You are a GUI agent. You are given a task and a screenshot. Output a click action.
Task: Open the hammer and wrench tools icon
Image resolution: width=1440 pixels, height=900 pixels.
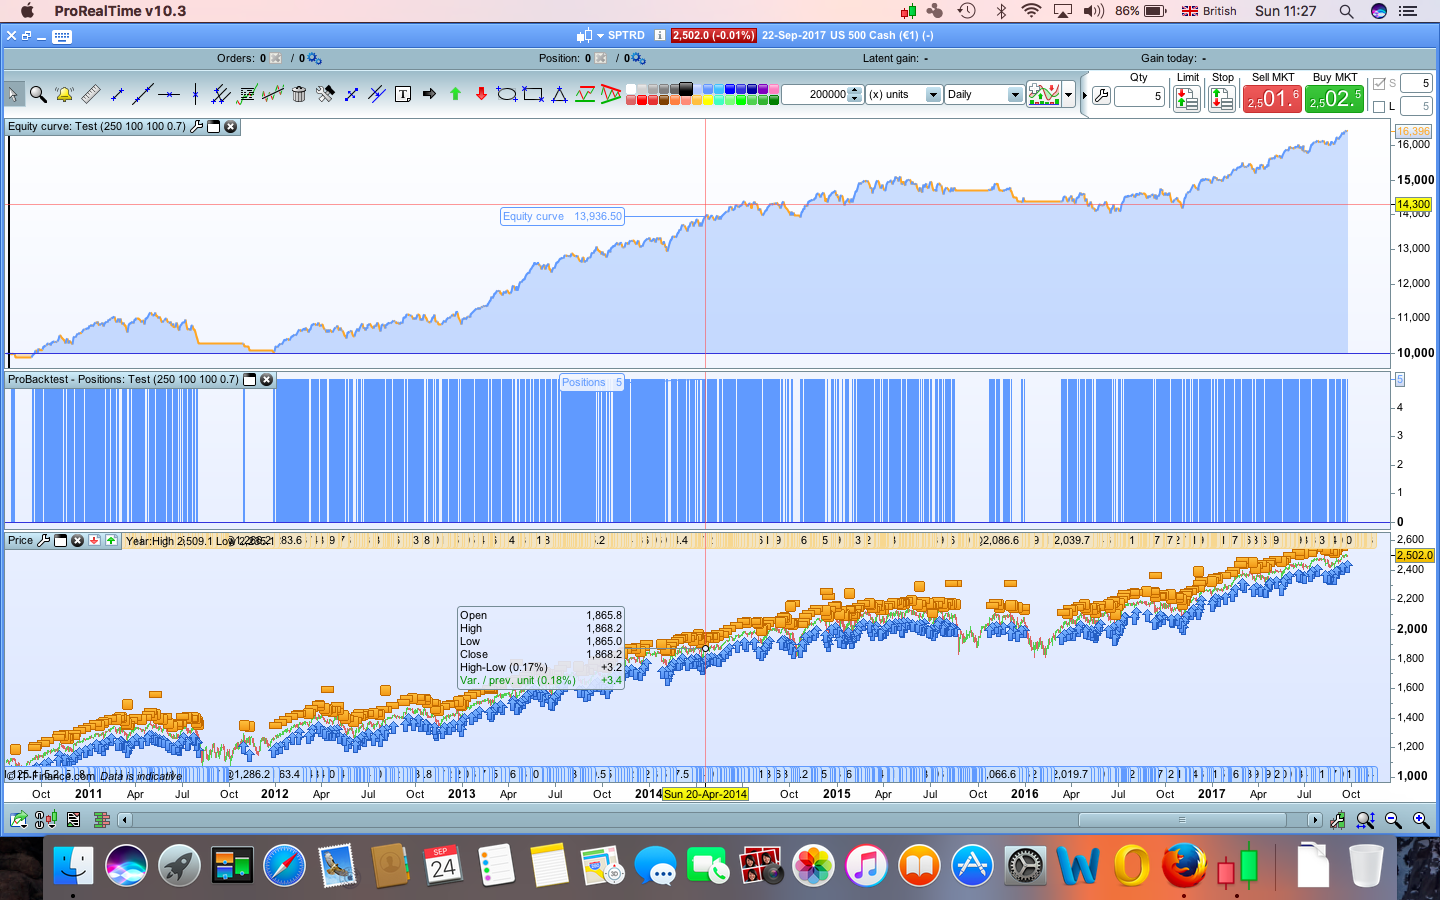[x=325, y=94]
